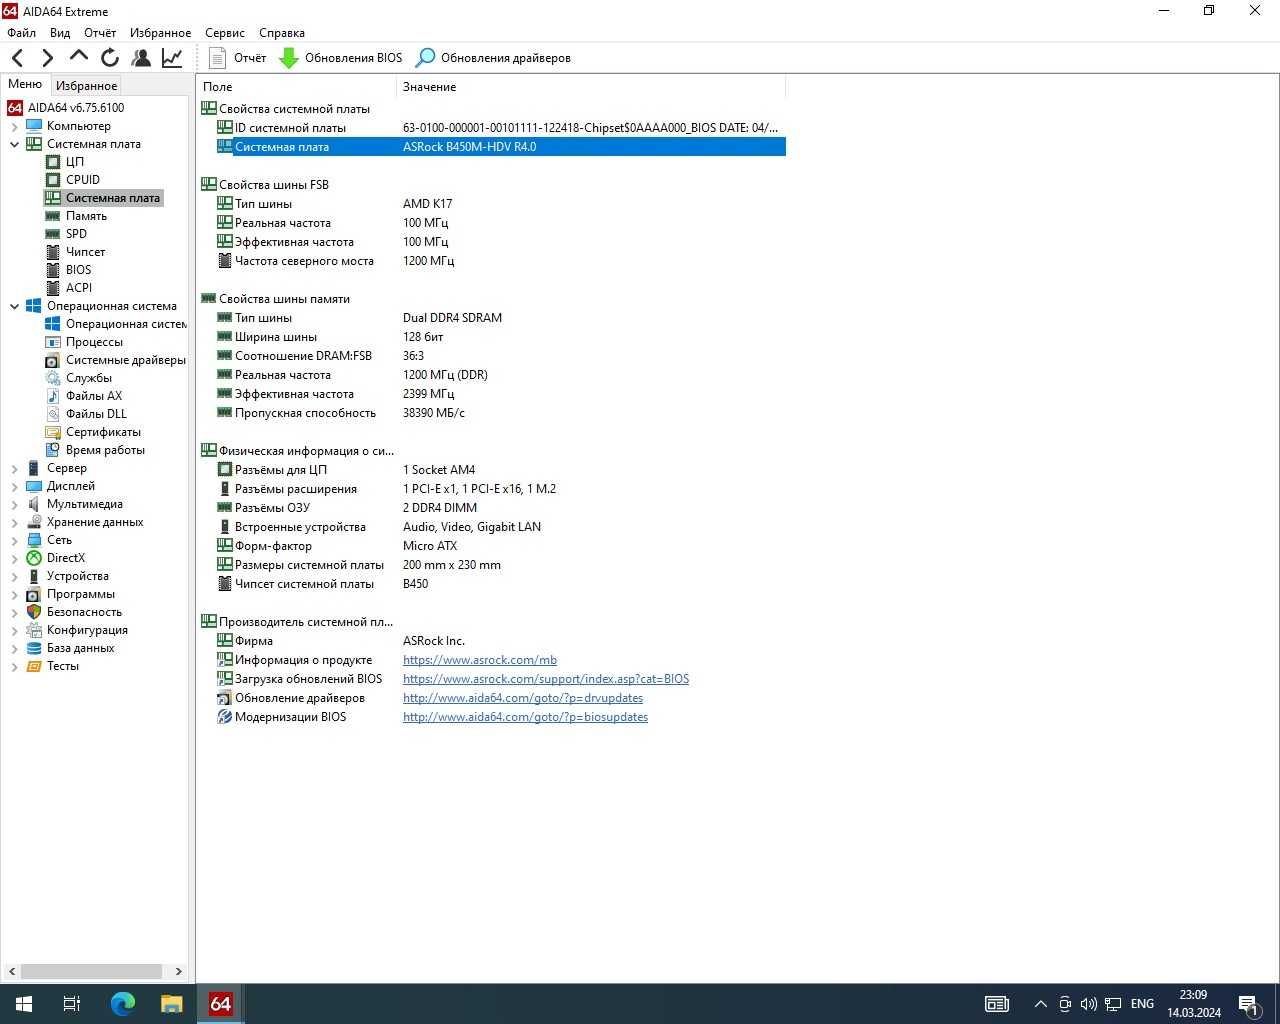This screenshot has width=1280, height=1024.
Task: Click the Поле column header
Action: [297, 87]
